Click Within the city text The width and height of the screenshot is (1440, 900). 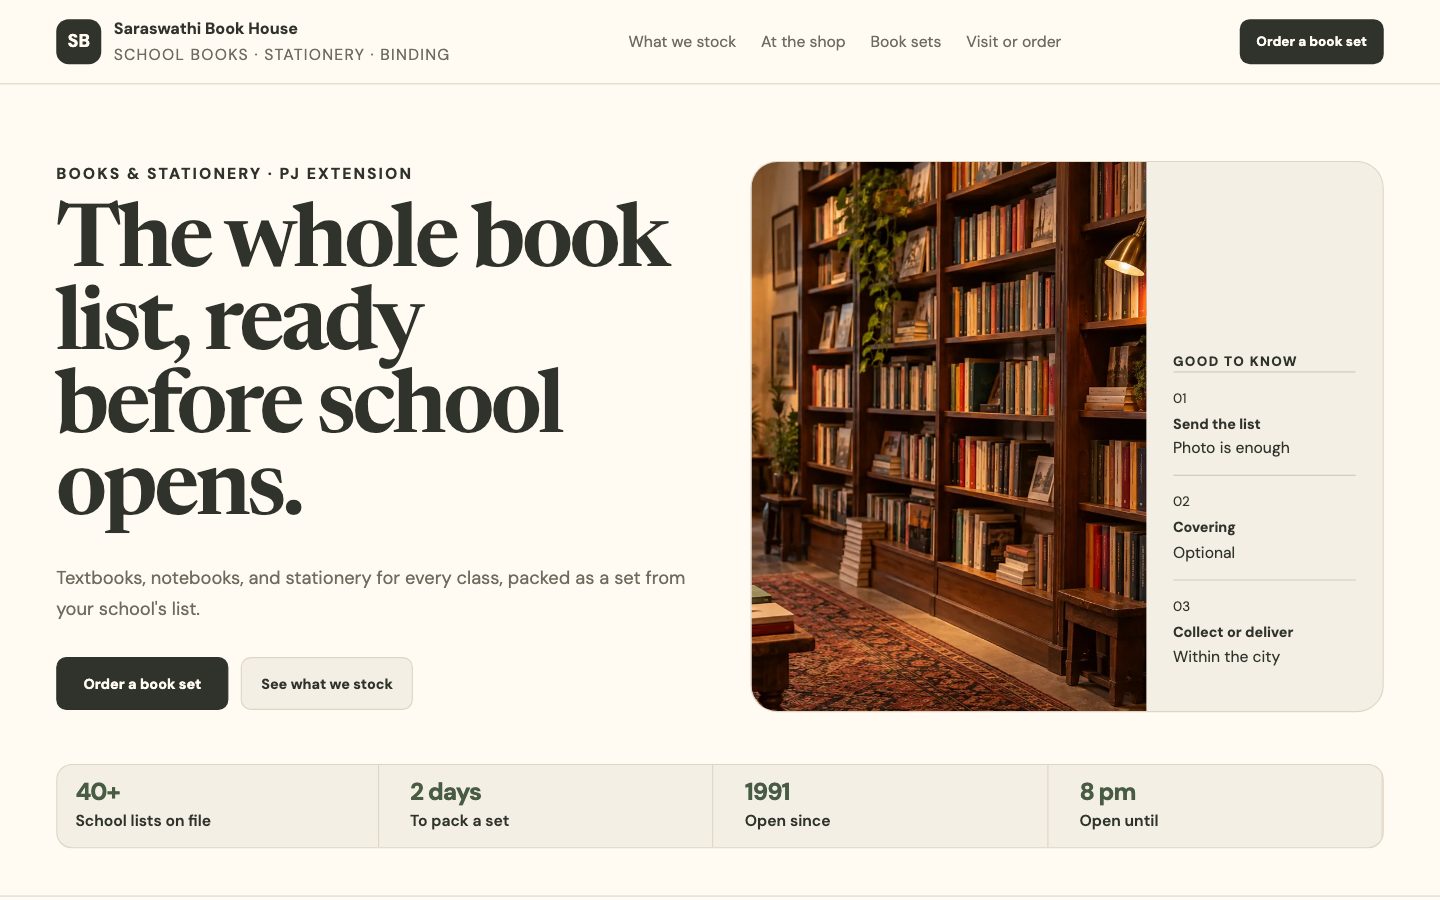coord(1226,657)
